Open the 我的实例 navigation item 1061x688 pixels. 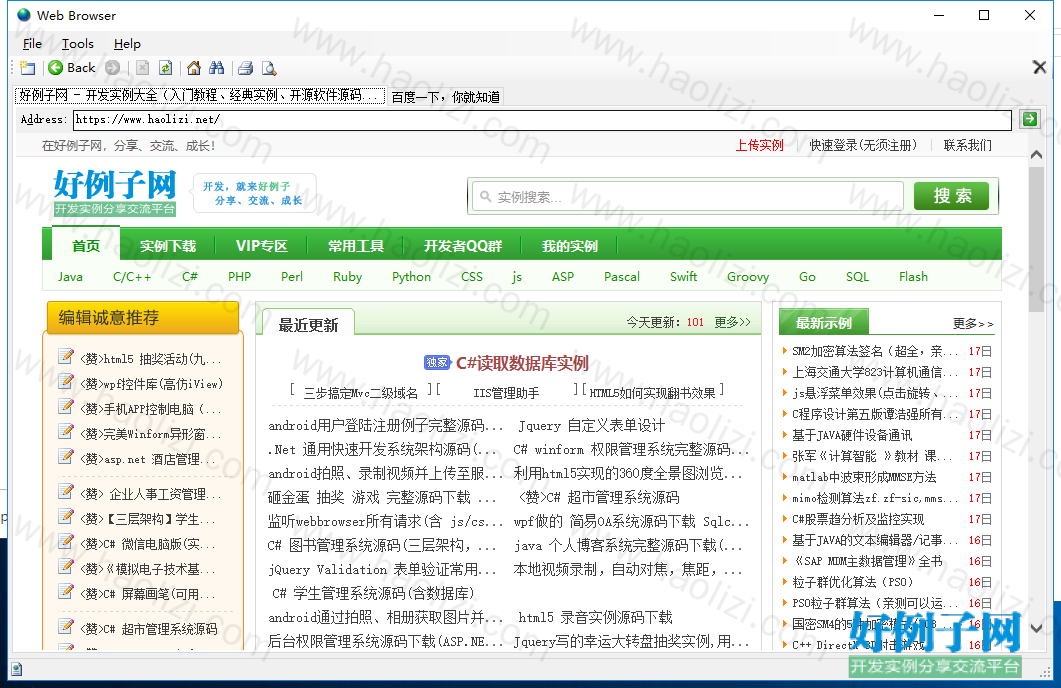point(570,246)
